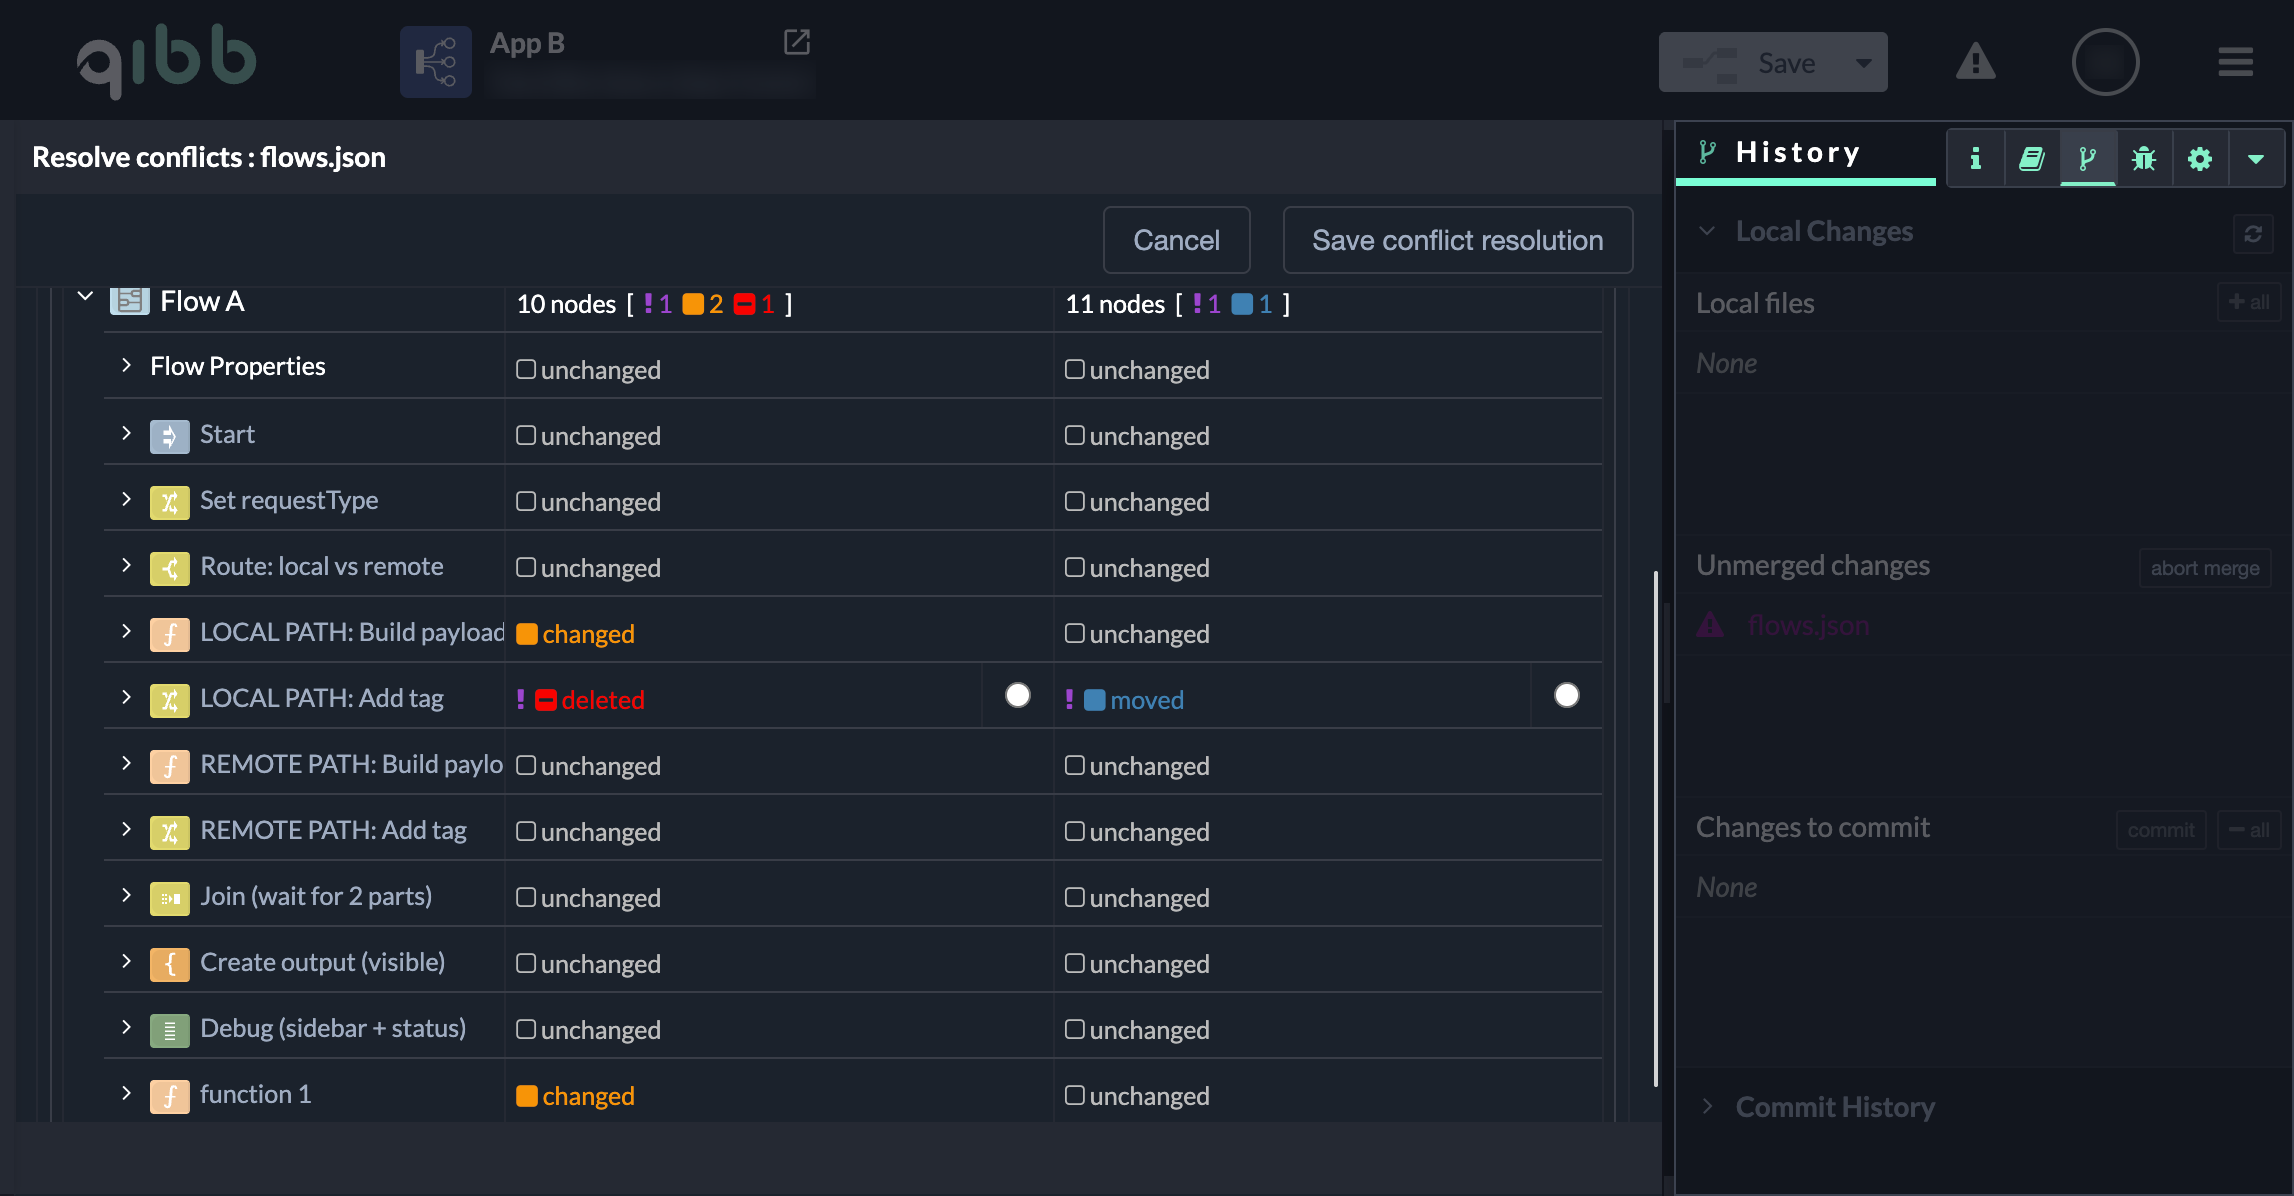
Task: Expand the Commit History section
Action: tap(1707, 1106)
